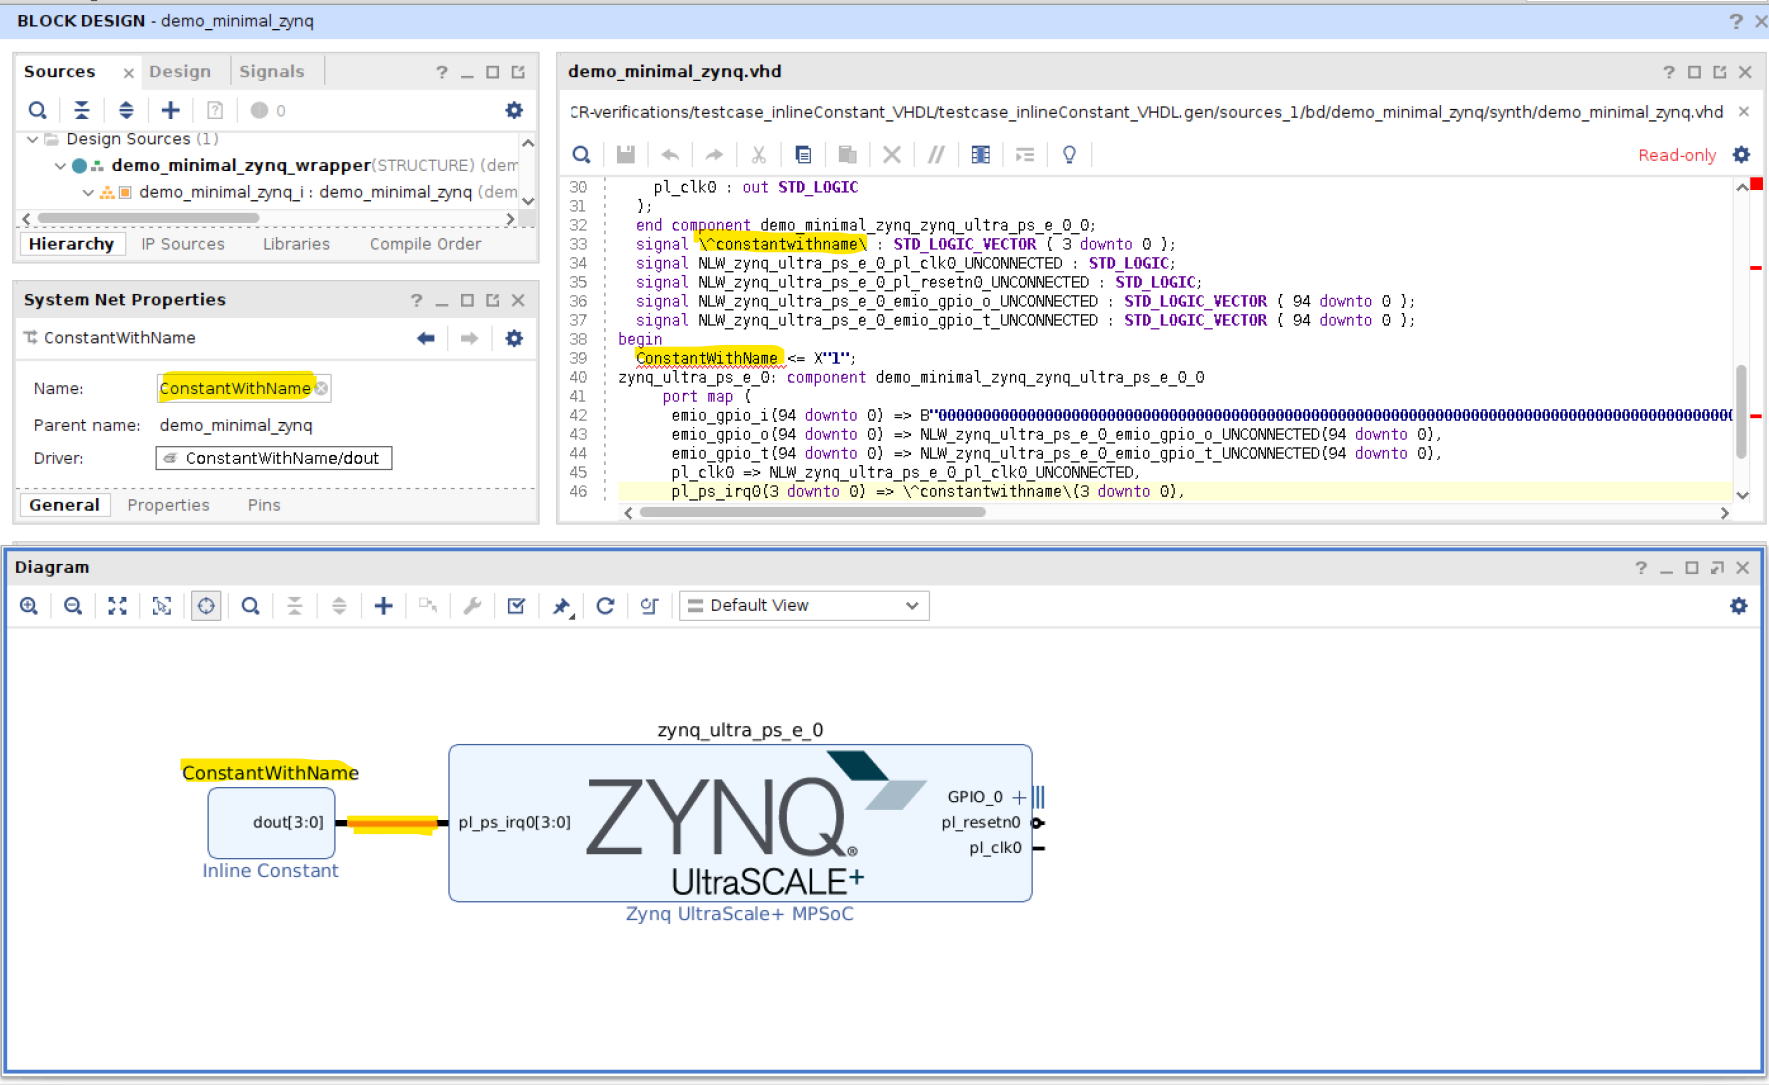1769x1085 pixels.
Task: Click the net Name input field
Action: click(x=236, y=388)
